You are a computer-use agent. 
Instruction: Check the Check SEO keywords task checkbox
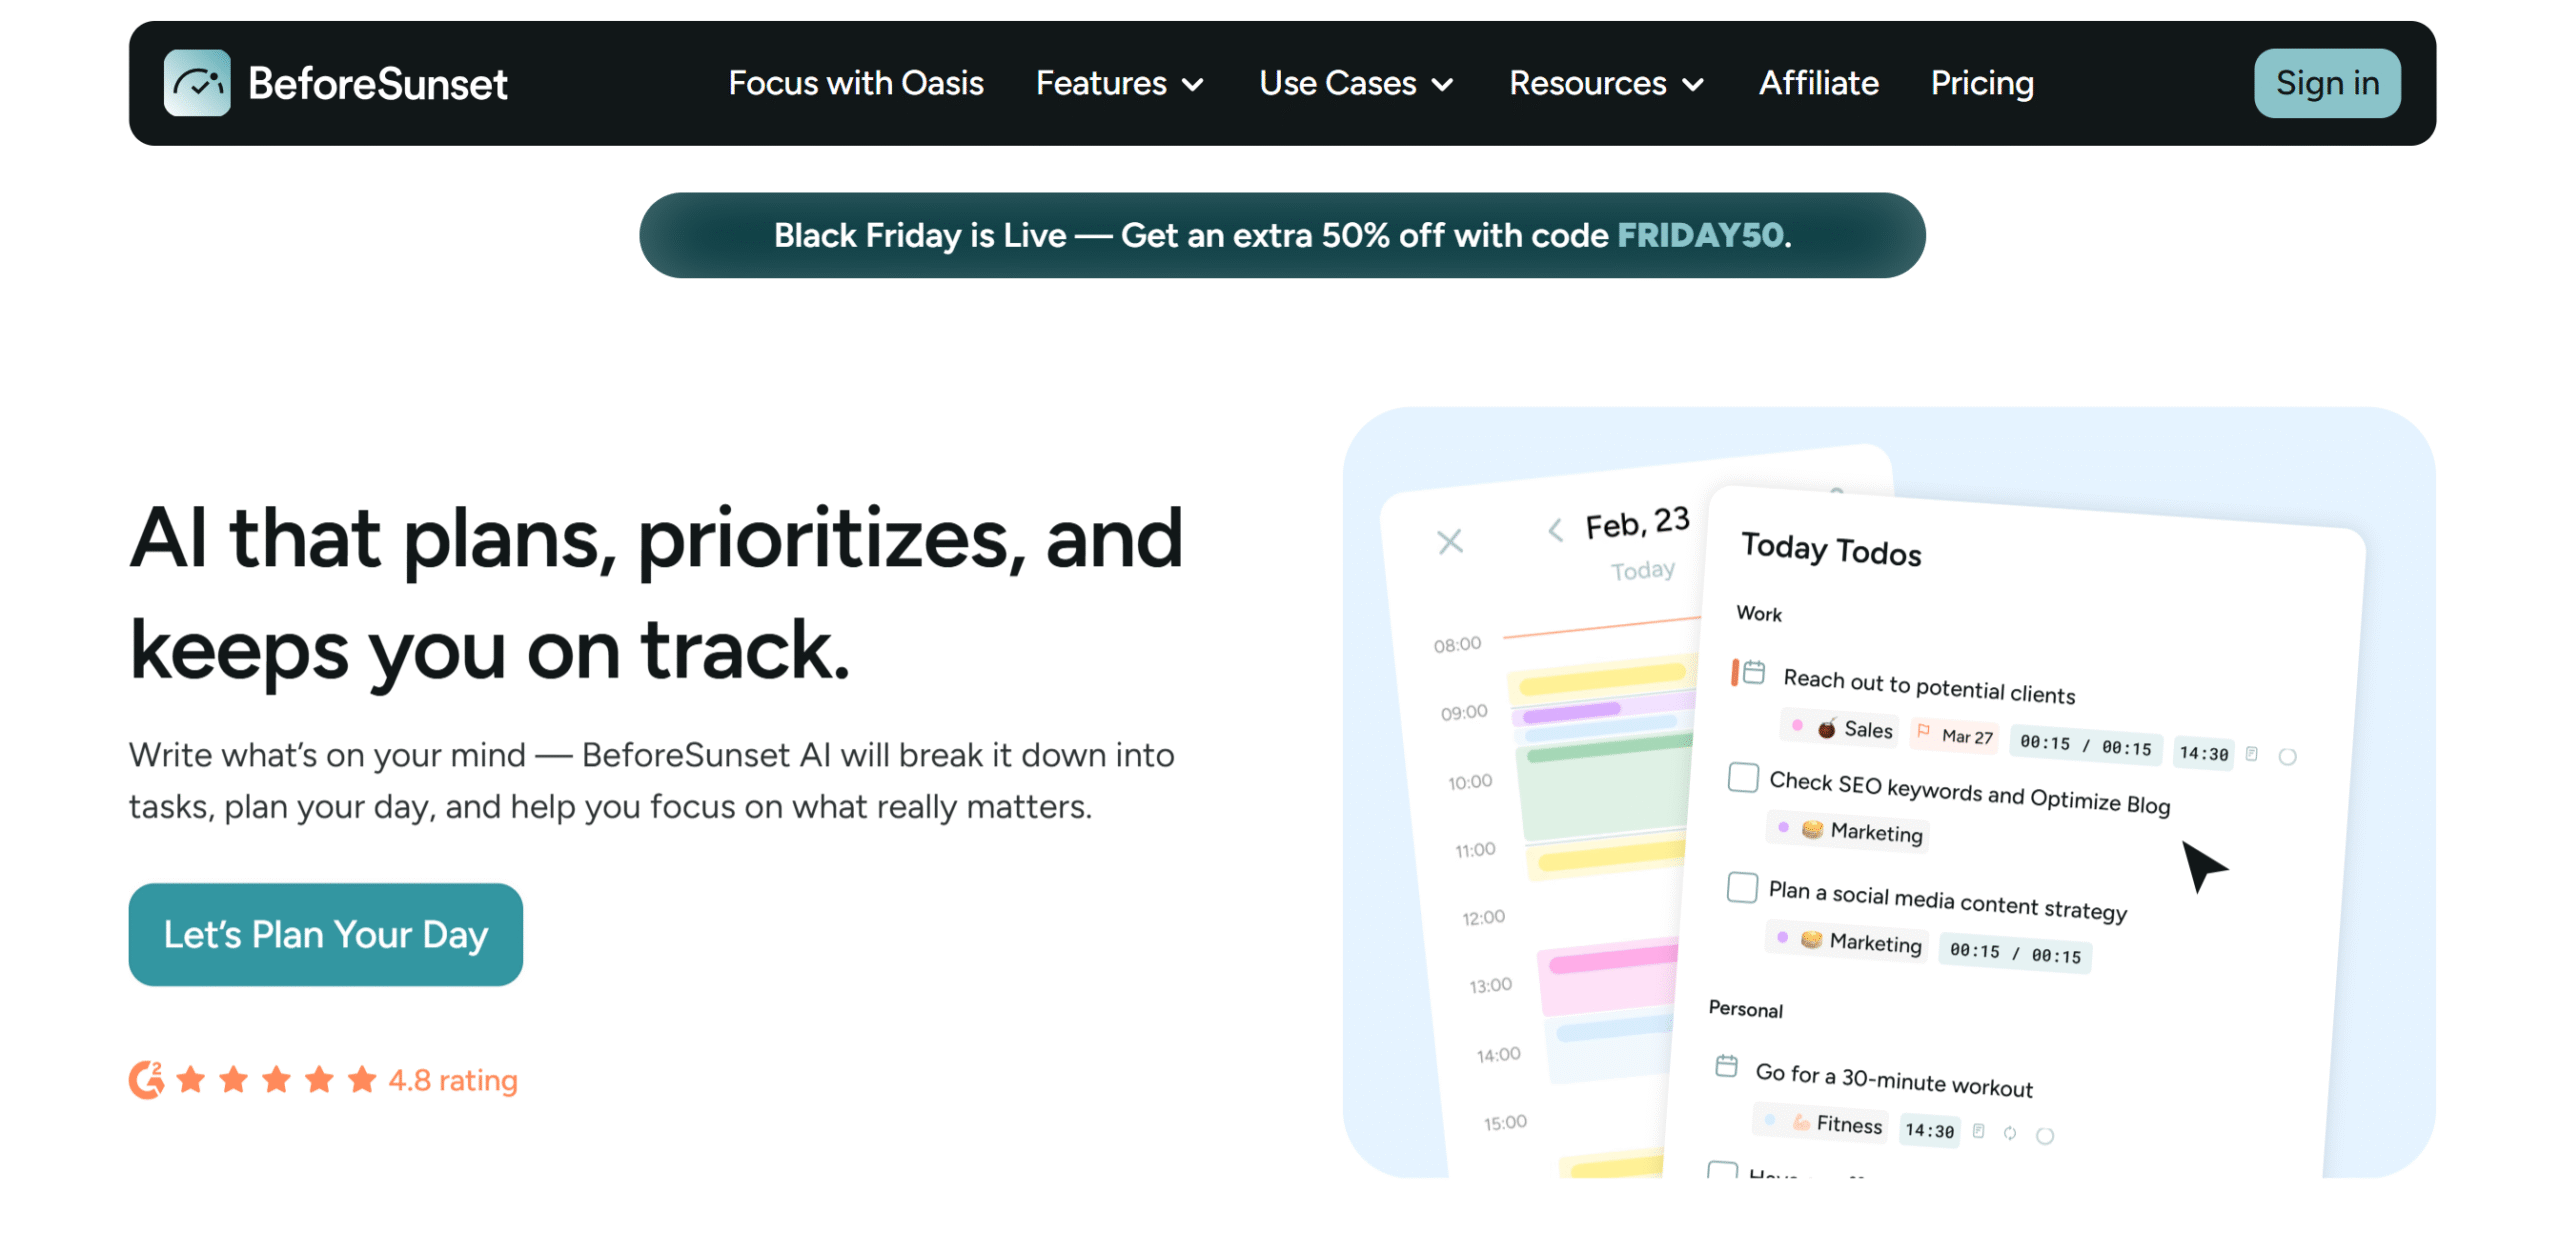tap(1742, 777)
